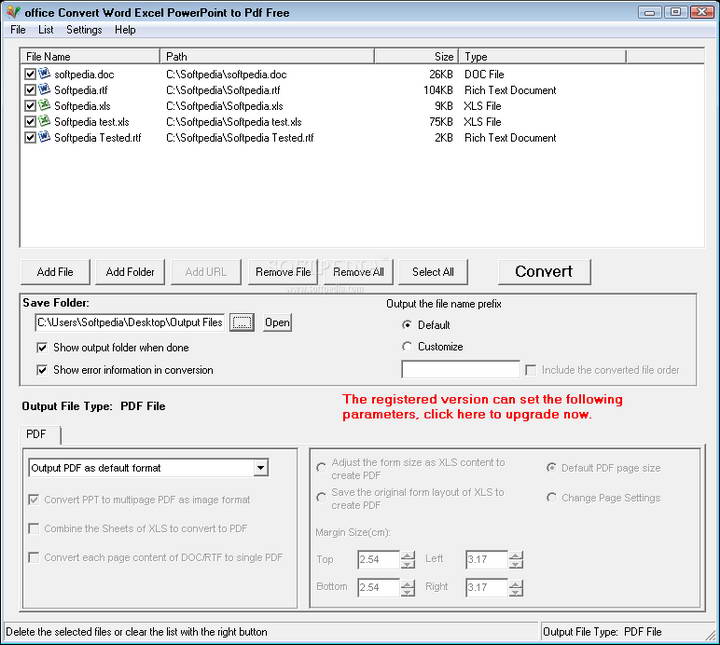Uncheck the Softpedia.rtf file checkbox
This screenshot has height=645, width=720.
[30, 90]
